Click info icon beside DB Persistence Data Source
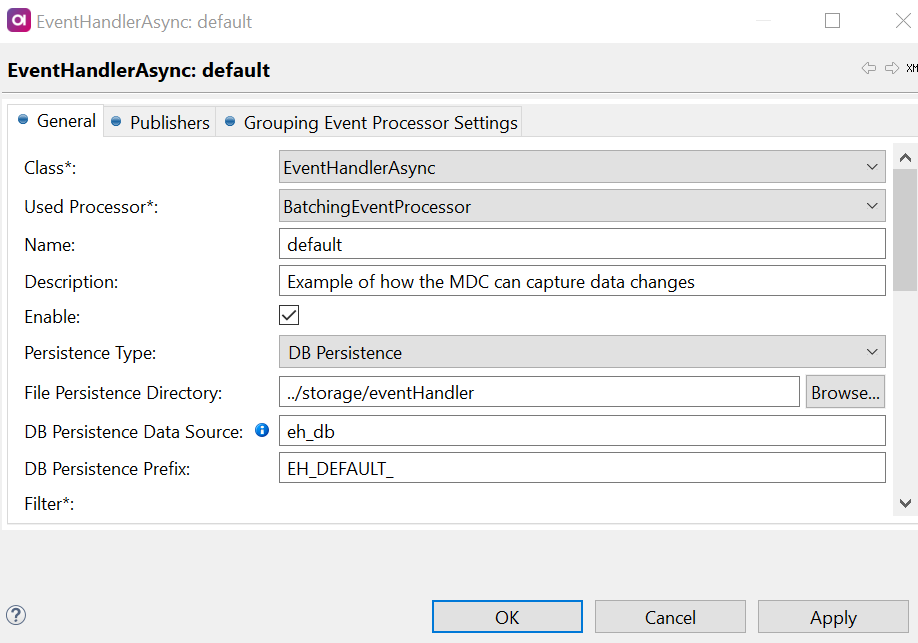 [262, 430]
